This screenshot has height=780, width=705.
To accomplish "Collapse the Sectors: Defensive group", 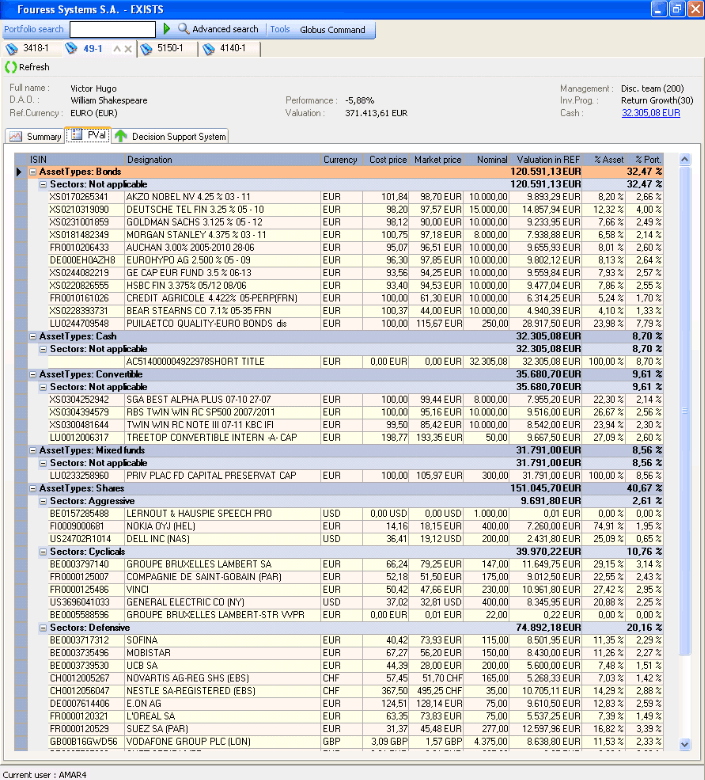I will point(43,628).
